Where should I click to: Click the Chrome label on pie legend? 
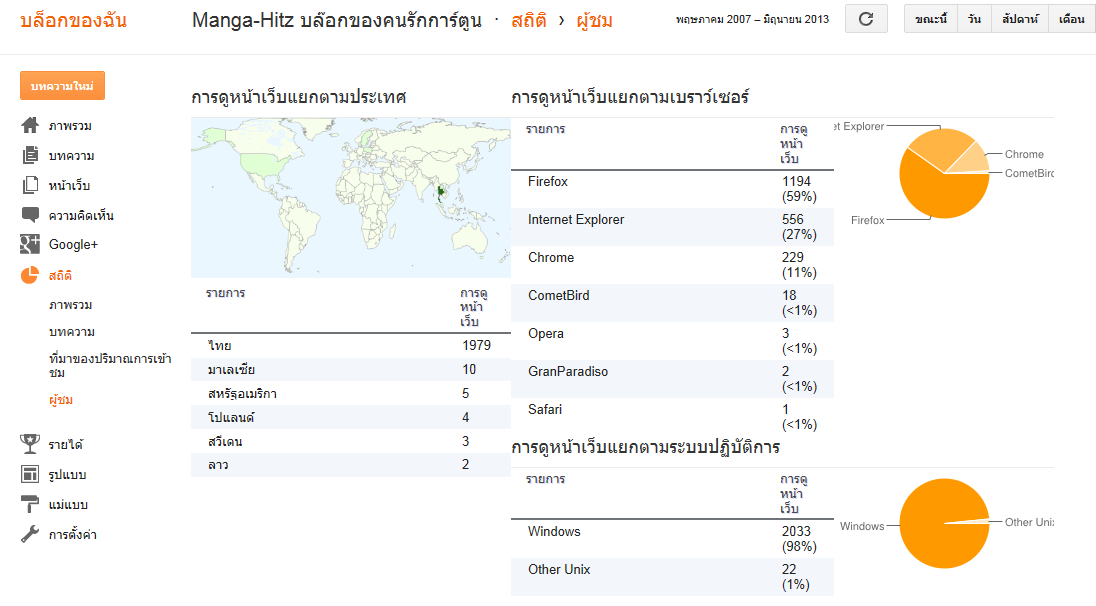1024,154
